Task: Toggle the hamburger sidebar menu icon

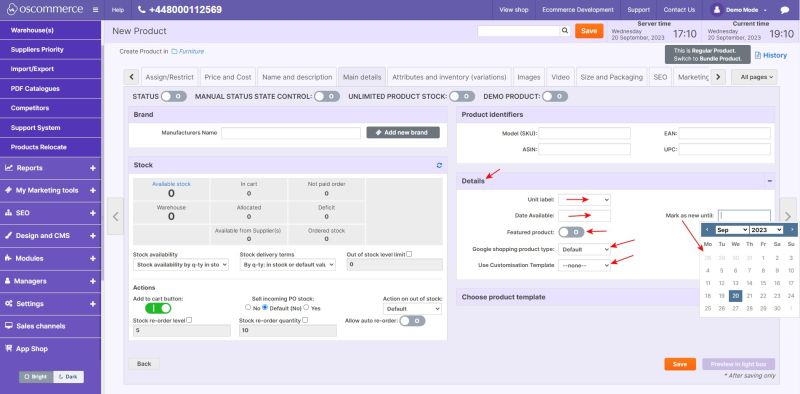Action: 95,10
